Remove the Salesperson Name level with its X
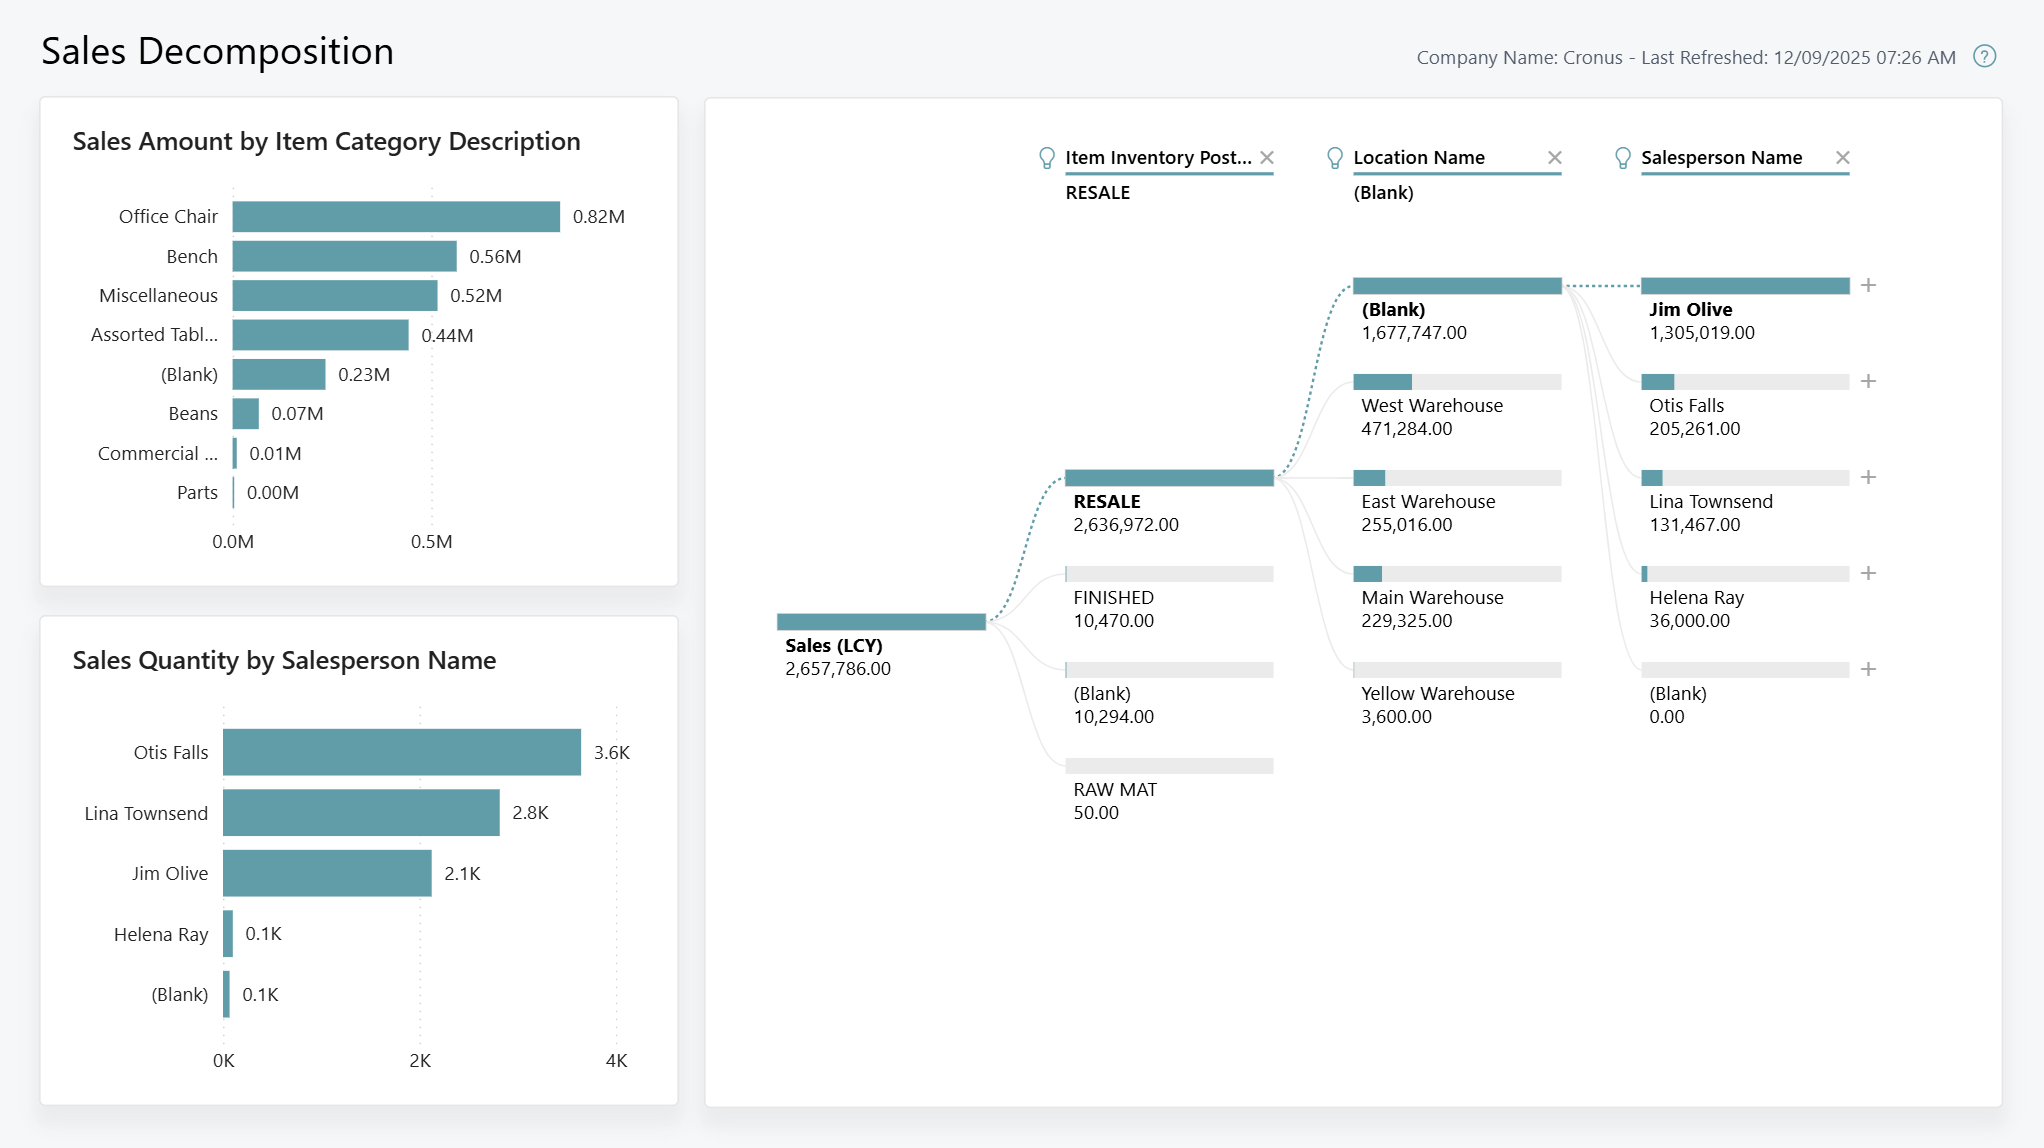Viewport: 2044px width, 1148px height. coord(1843,157)
